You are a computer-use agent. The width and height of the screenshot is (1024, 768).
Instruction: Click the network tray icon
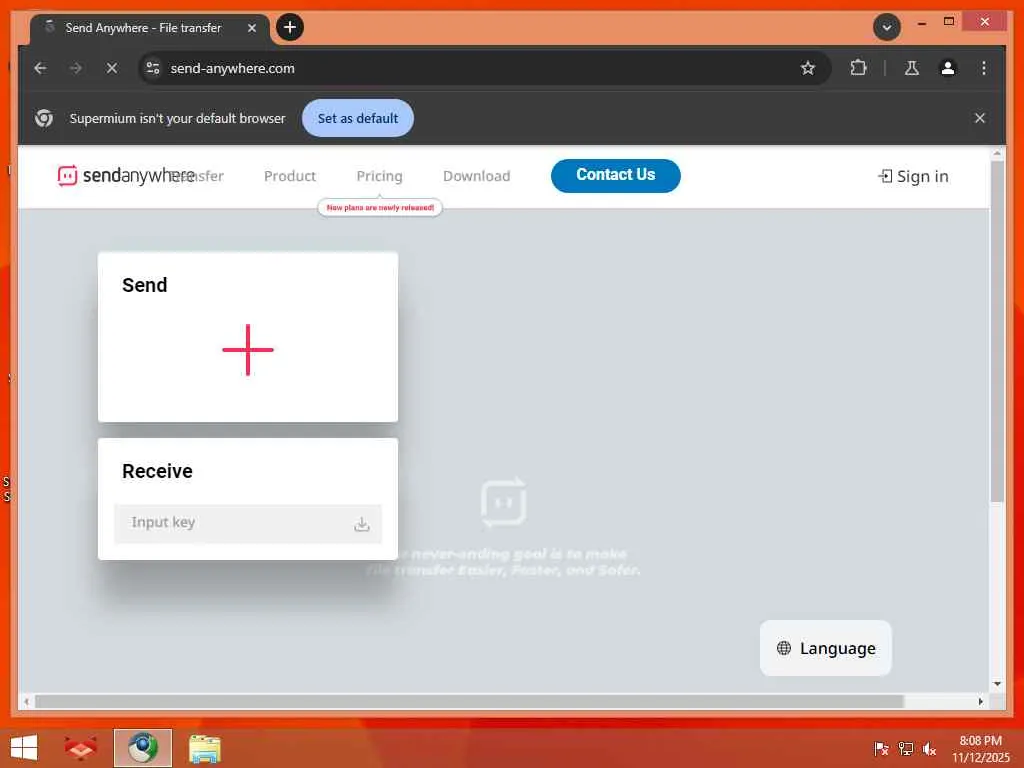click(906, 748)
